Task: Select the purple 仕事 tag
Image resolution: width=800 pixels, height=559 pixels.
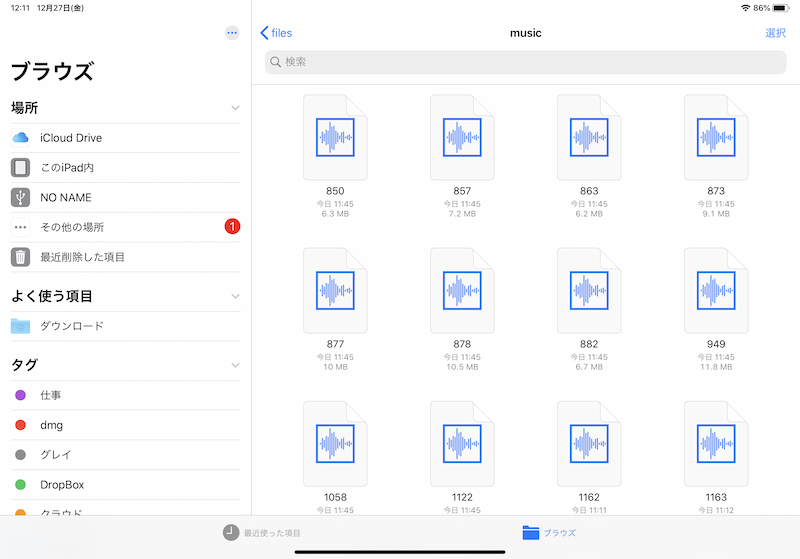Action: point(50,395)
